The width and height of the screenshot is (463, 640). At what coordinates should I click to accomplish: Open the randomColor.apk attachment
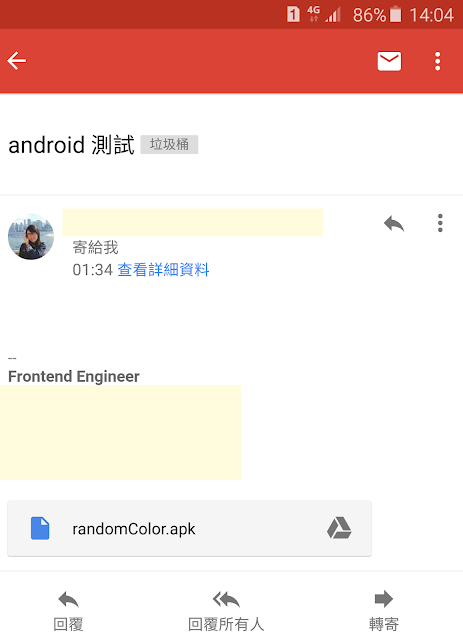click(189, 529)
